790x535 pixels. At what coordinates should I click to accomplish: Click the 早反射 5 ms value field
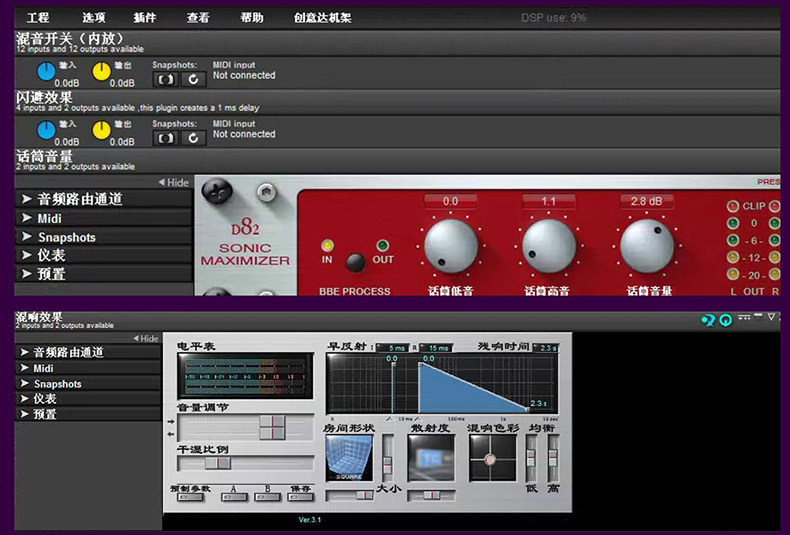pos(392,348)
